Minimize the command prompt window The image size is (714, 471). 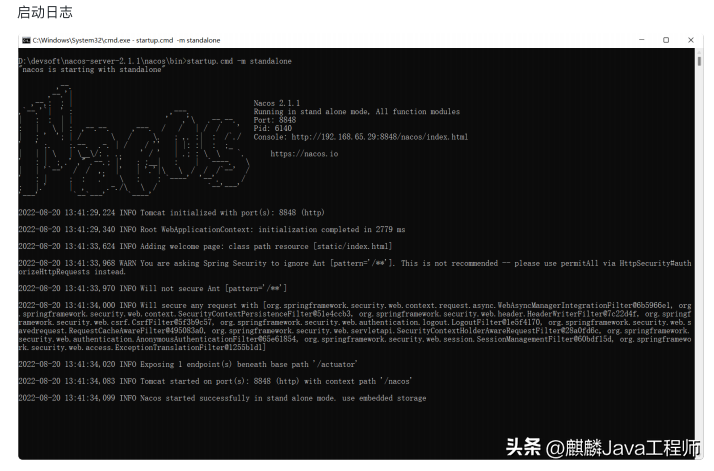point(642,40)
